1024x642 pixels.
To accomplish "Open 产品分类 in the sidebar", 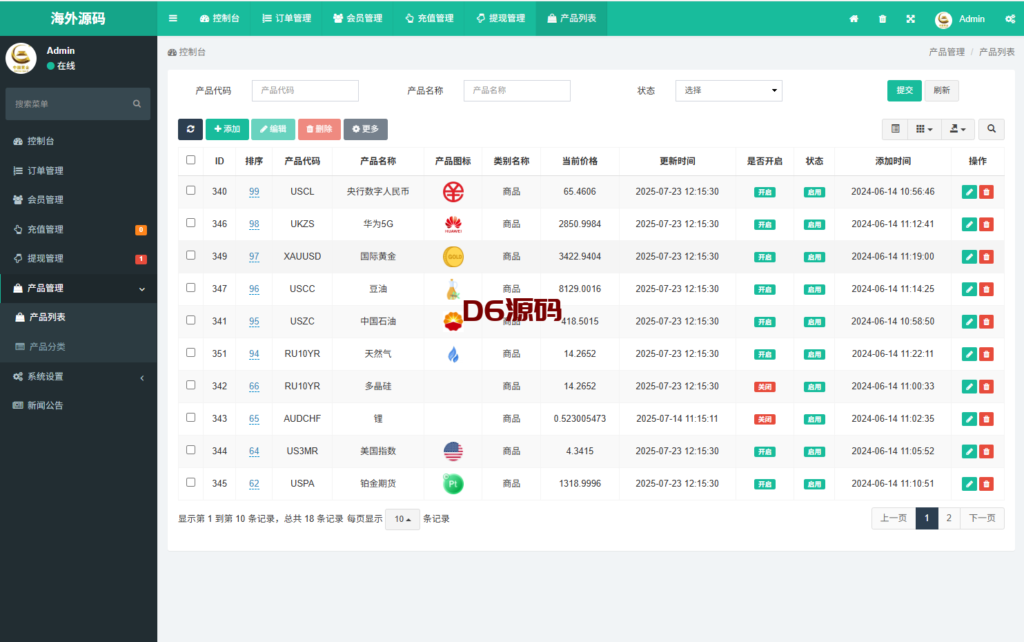I will point(46,346).
